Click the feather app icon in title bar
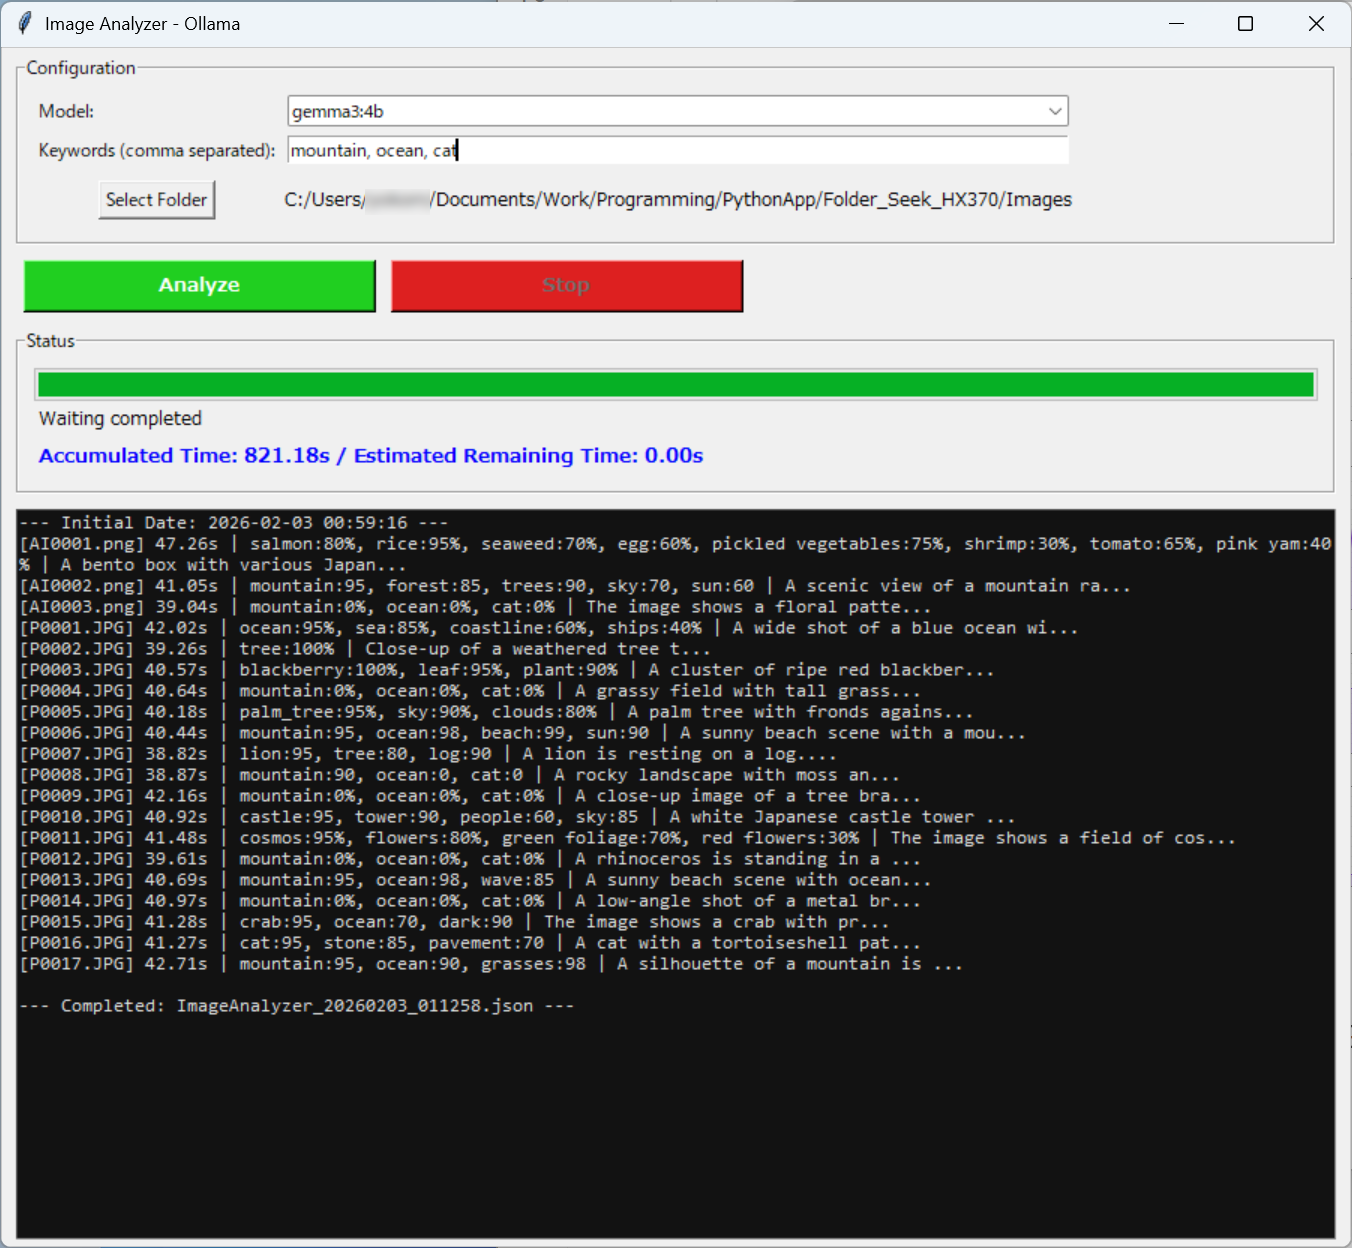Viewport: 1352px width, 1248px height. click(x=25, y=23)
